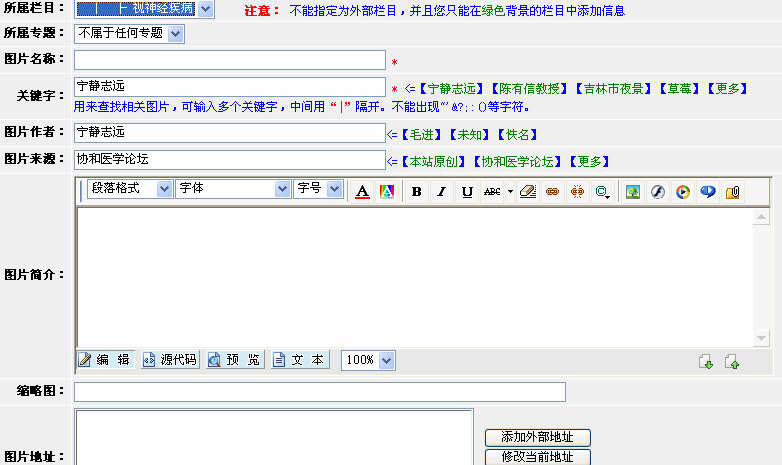The height and width of the screenshot is (465, 782).
Task: Open the font text color picker
Action: [363, 191]
